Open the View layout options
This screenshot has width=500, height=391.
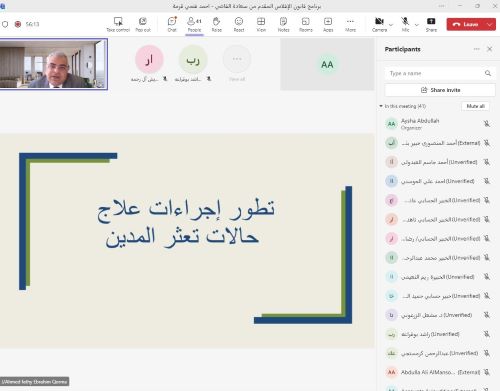tap(261, 24)
